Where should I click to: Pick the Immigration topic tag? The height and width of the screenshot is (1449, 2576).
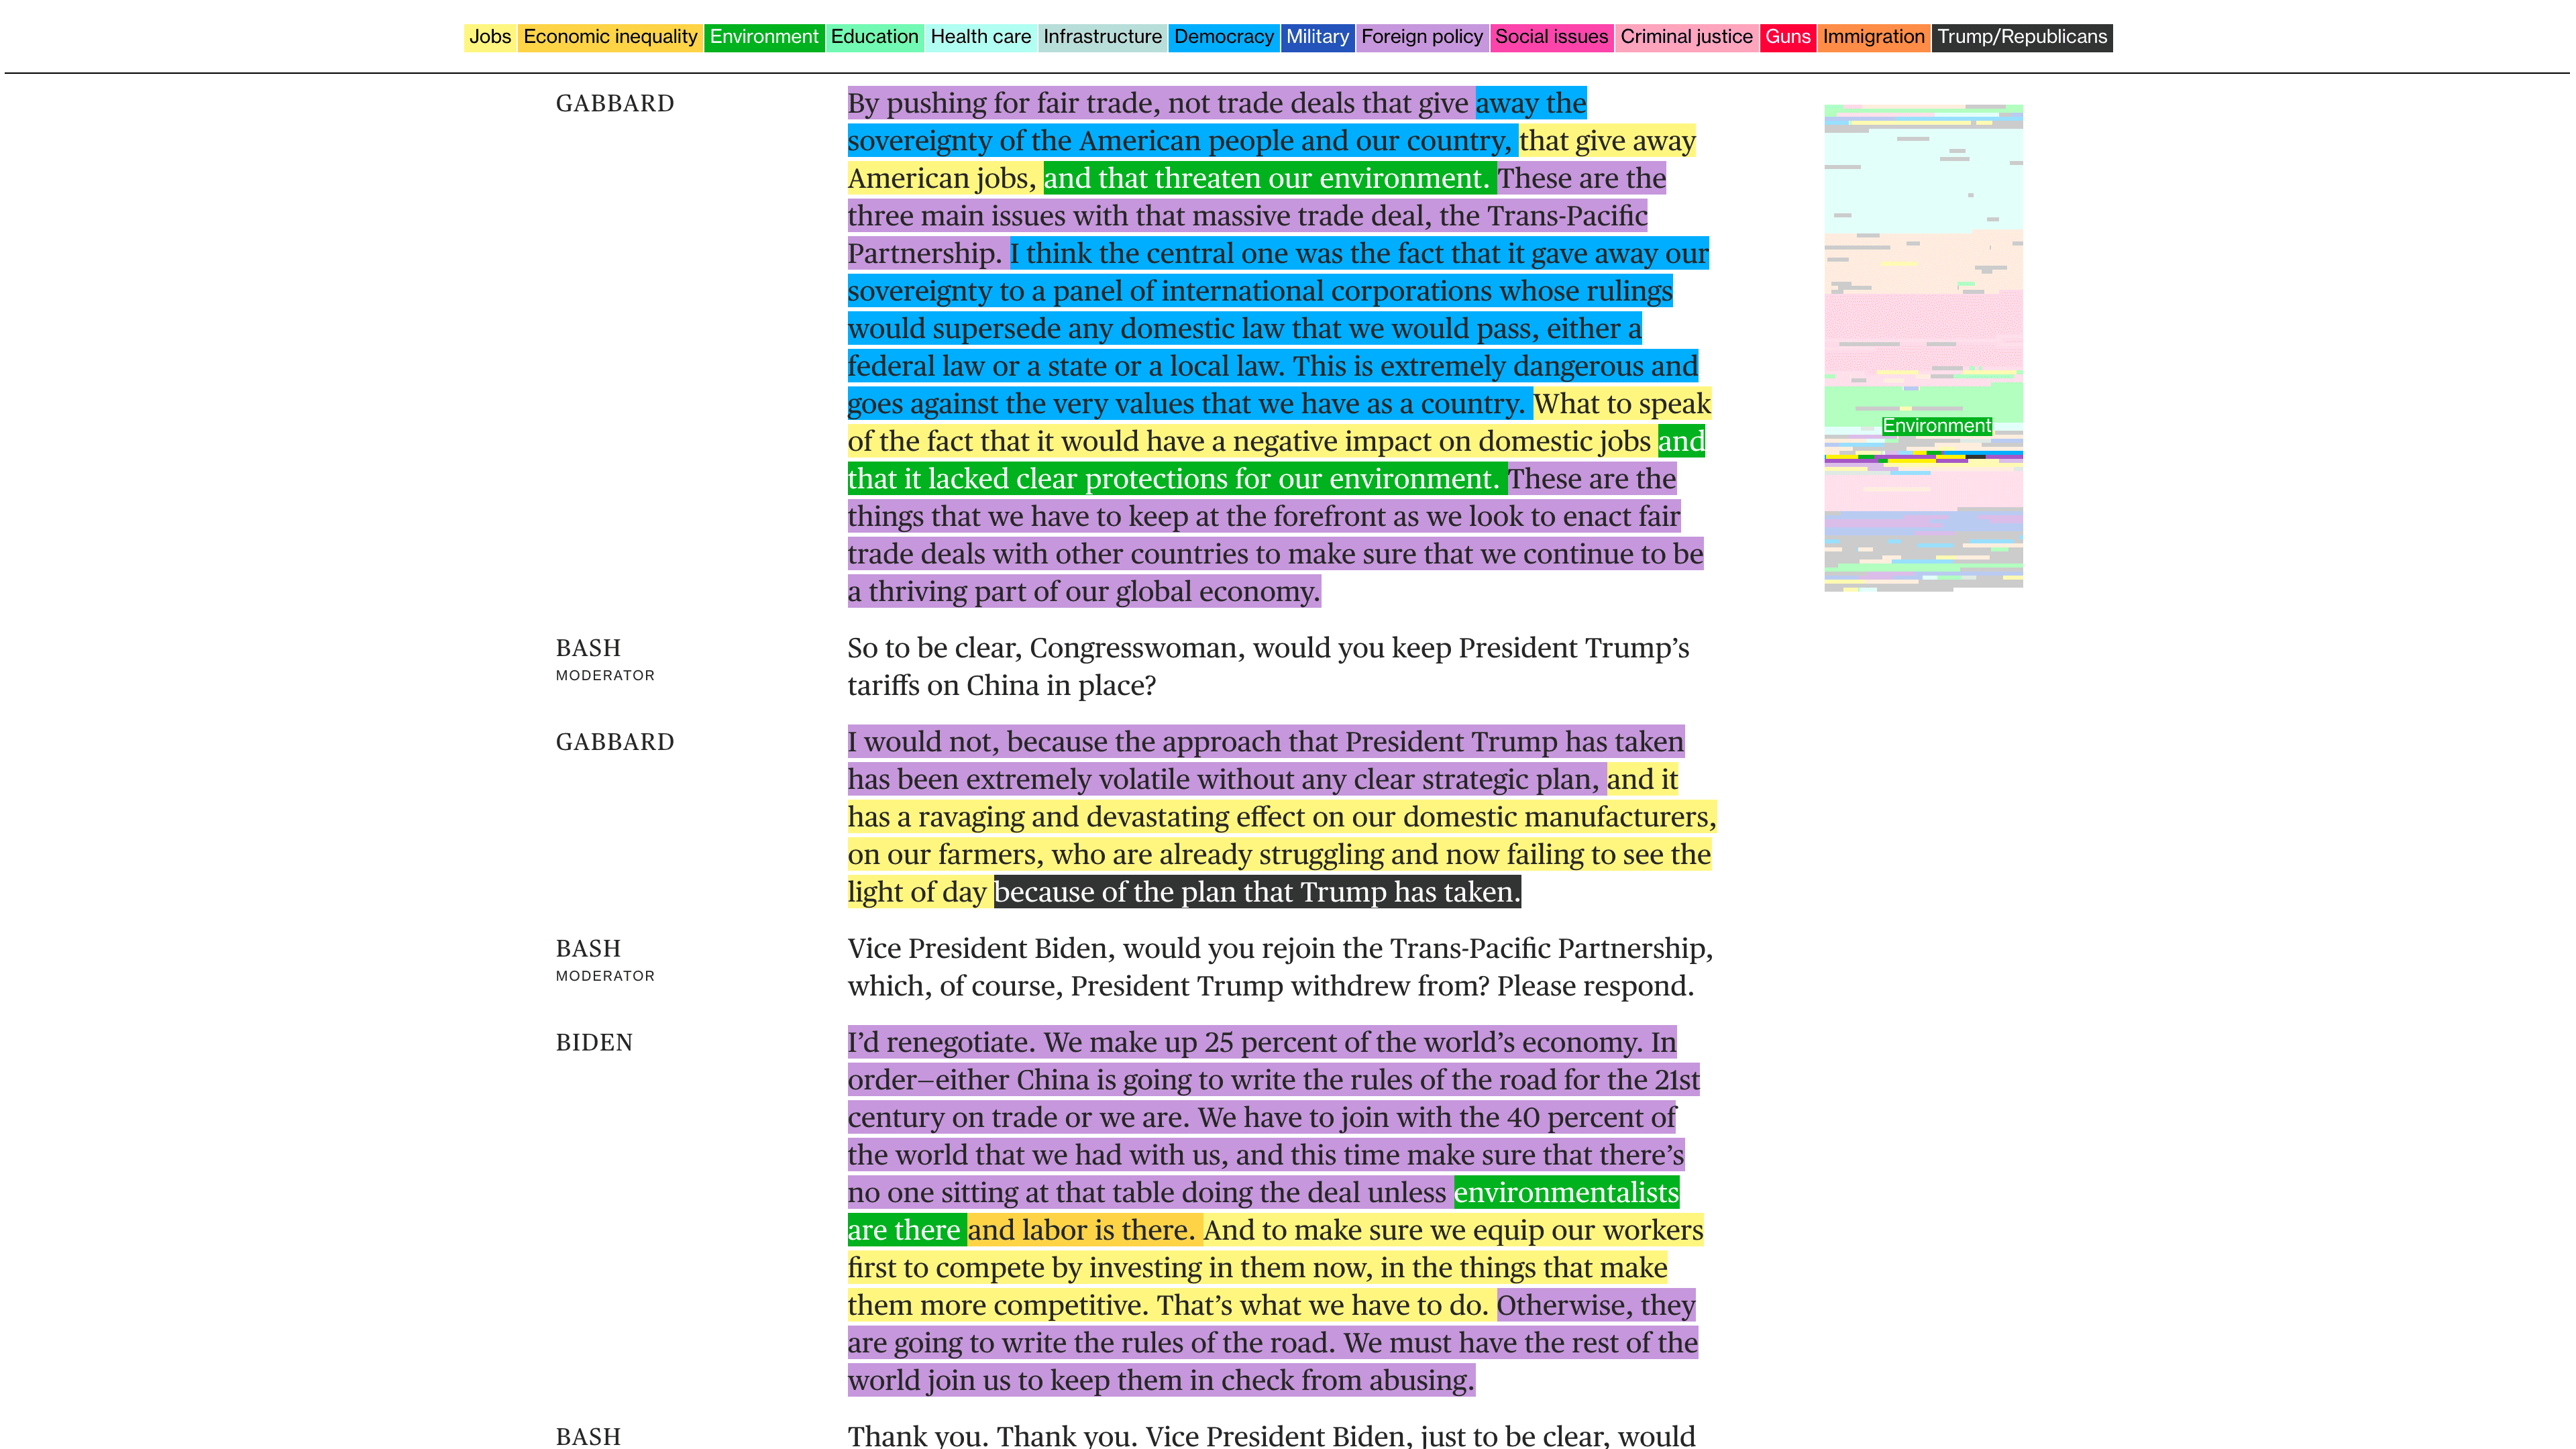(x=1873, y=37)
